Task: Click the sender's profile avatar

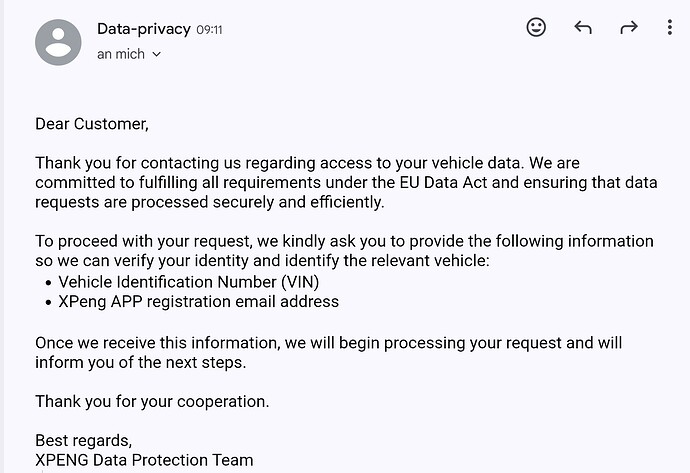Action: [58, 42]
